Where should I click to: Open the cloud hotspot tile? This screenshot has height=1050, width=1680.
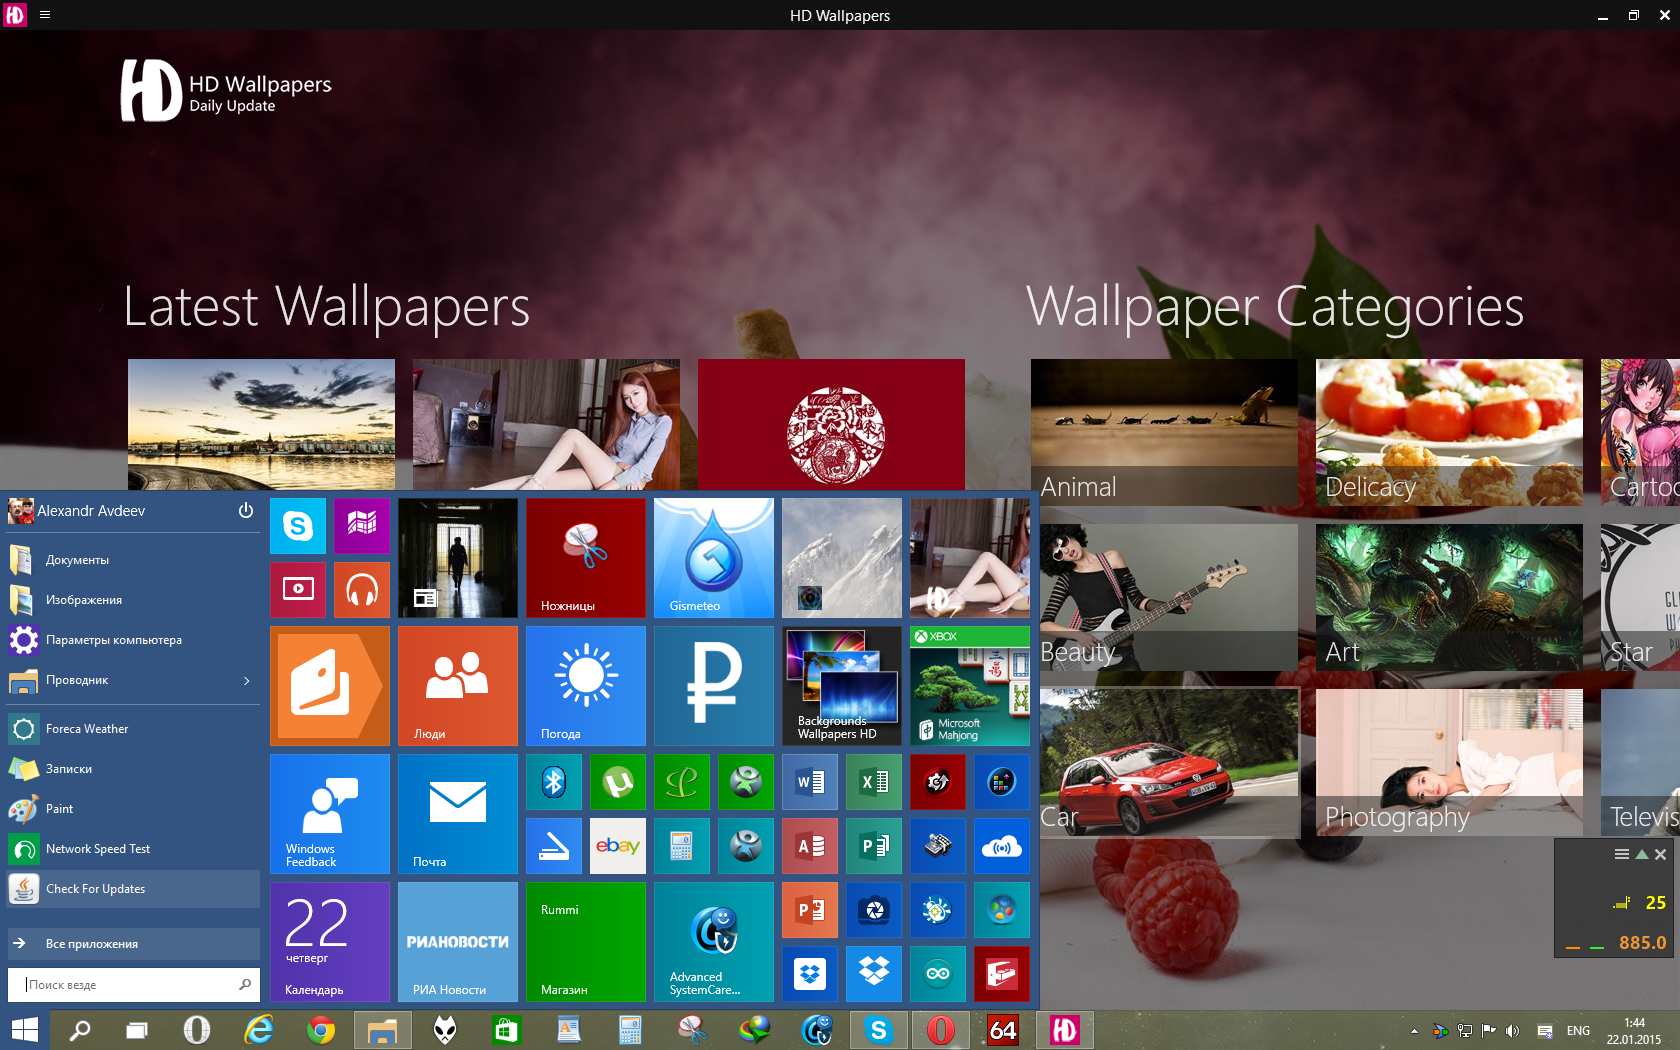coord(1002,846)
